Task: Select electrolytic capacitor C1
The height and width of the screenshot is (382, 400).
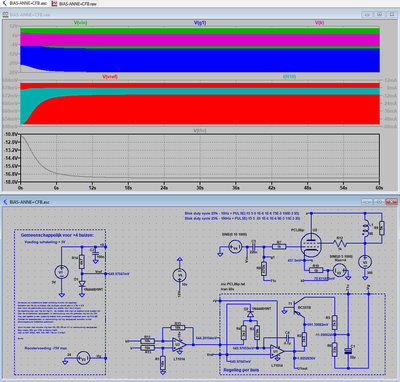Action: (x=348, y=351)
